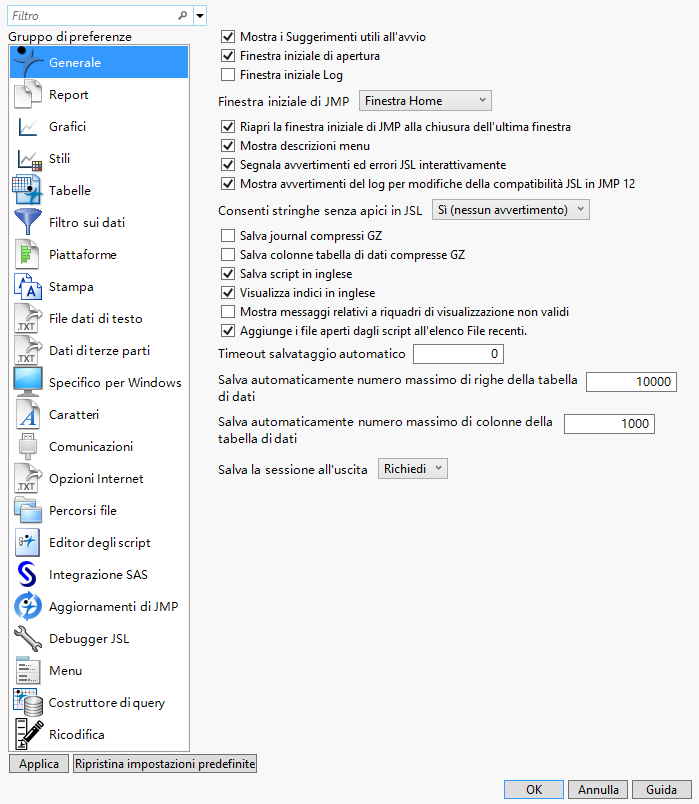Image resolution: width=699 pixels, height=804 pixels.
Task: Select the Opzioni Internet icon
Action: point(28,478)
